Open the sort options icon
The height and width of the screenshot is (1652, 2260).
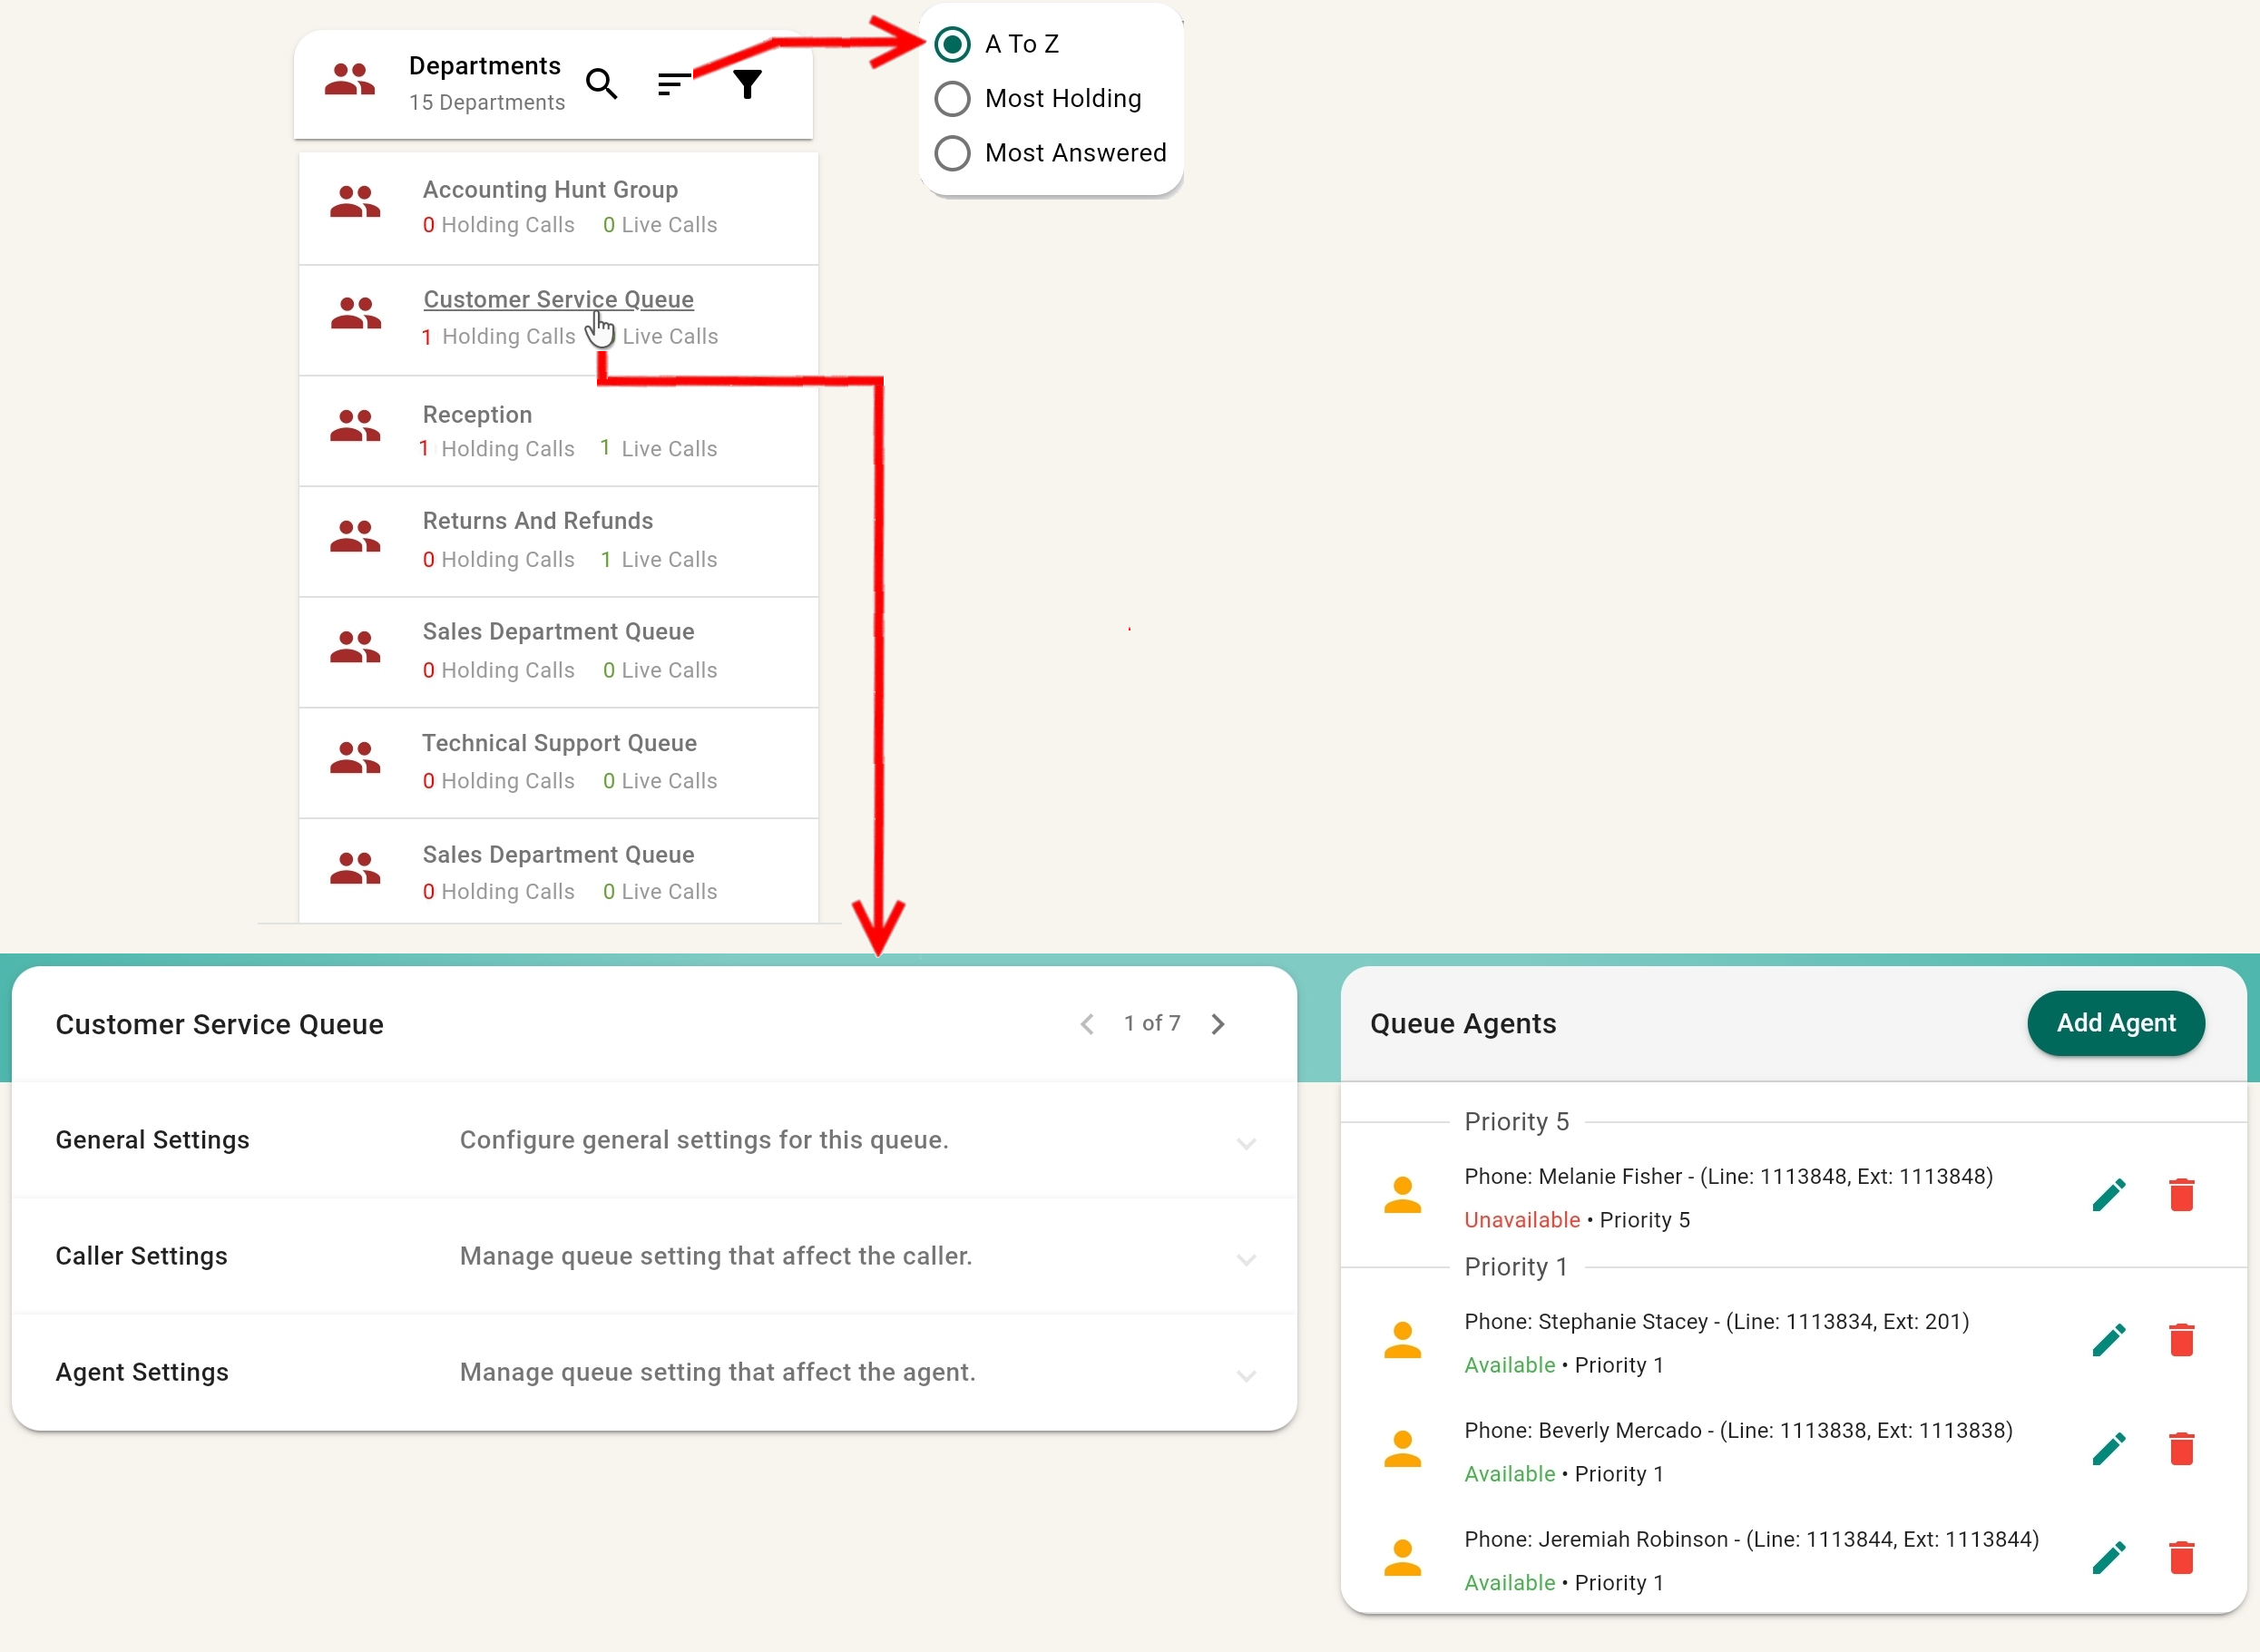point(673,84)
